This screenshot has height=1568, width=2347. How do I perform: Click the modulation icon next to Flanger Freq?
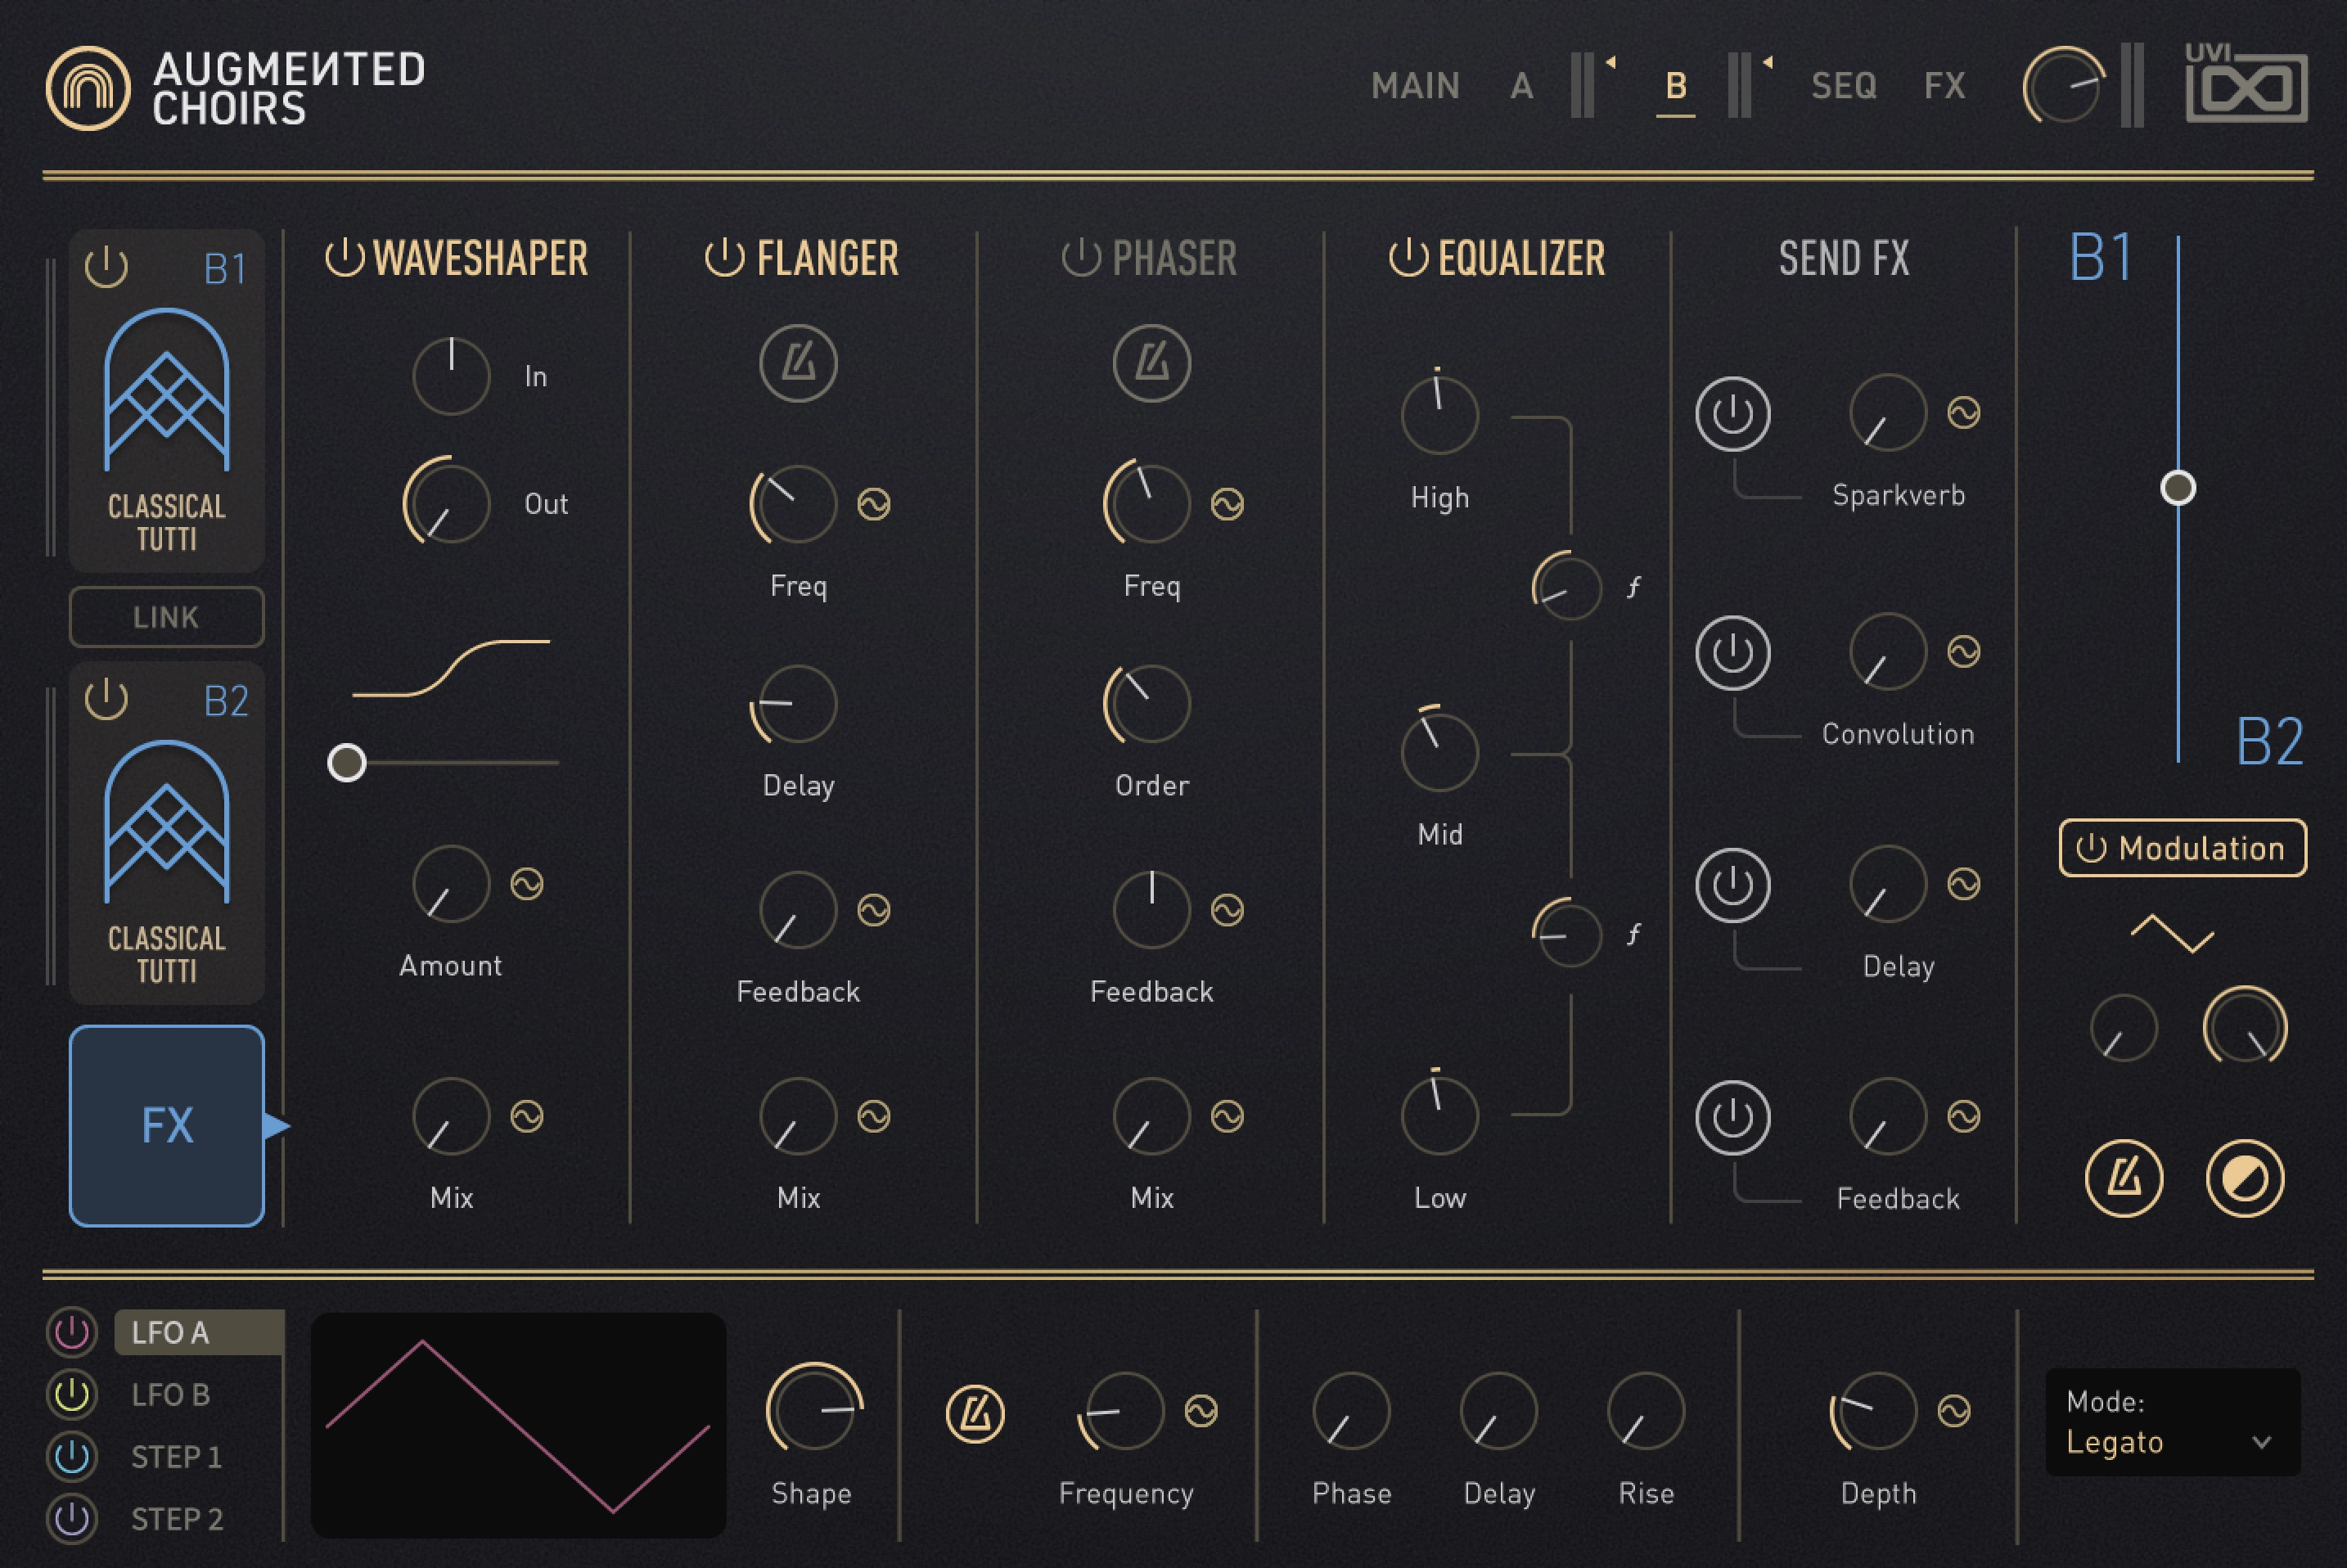(874, 504)
